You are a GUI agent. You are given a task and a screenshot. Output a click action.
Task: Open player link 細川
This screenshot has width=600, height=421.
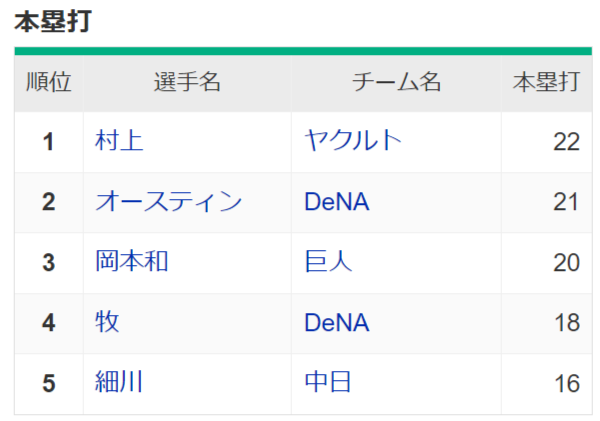(x=119, y=382)
